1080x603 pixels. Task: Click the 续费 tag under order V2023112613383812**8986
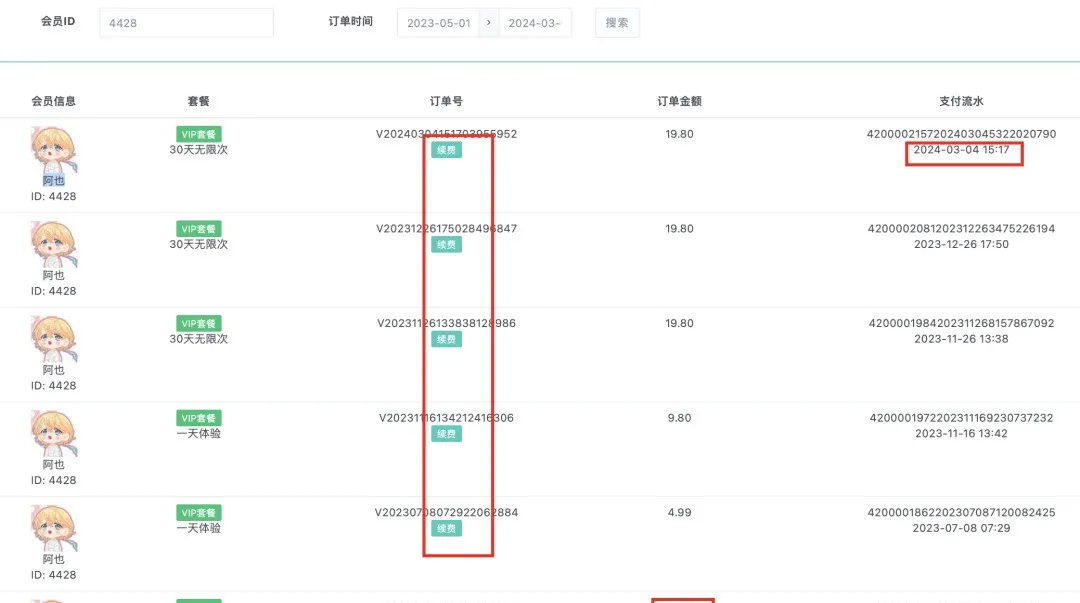446,338
